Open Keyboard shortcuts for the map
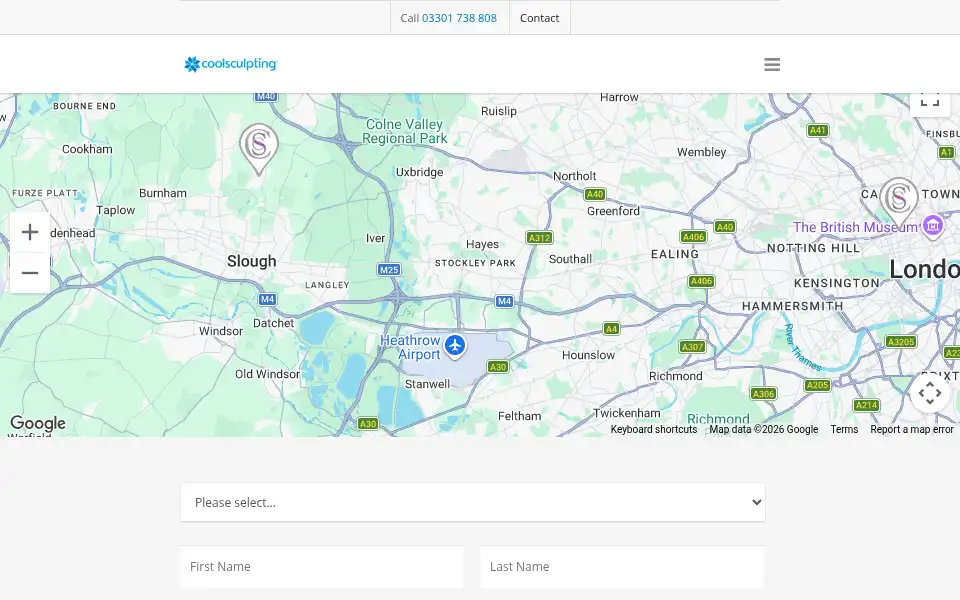This screenshot has height=600, width=960. tap(653, 429)
